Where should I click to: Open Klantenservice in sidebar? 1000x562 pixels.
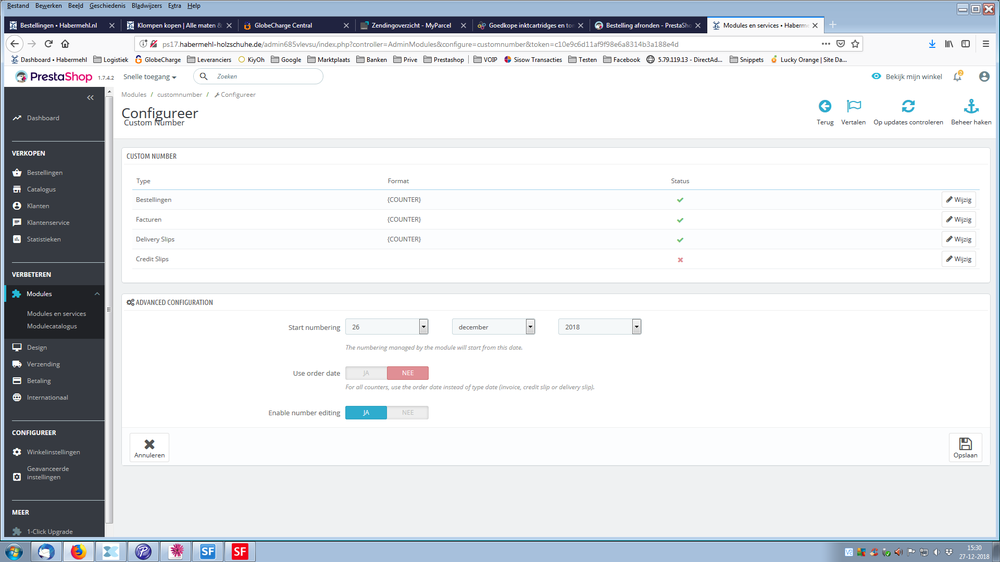tap(48, 223)
